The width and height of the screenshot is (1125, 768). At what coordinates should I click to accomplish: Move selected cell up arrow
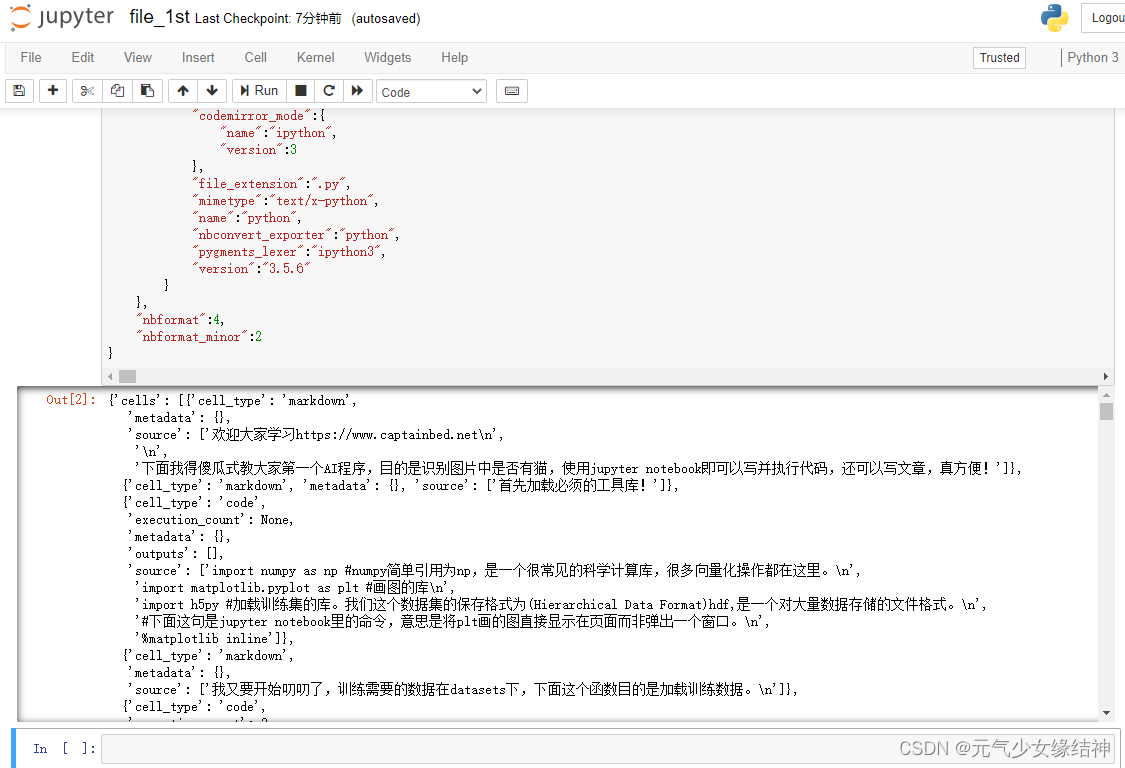183,90
